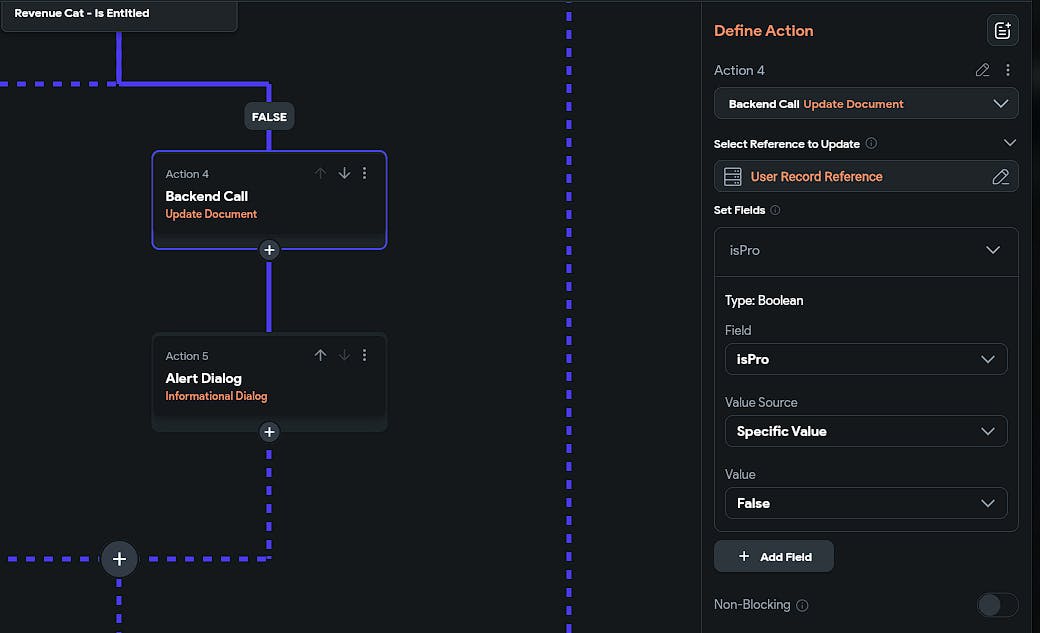Click the large plus circle on dashed line

119,558
